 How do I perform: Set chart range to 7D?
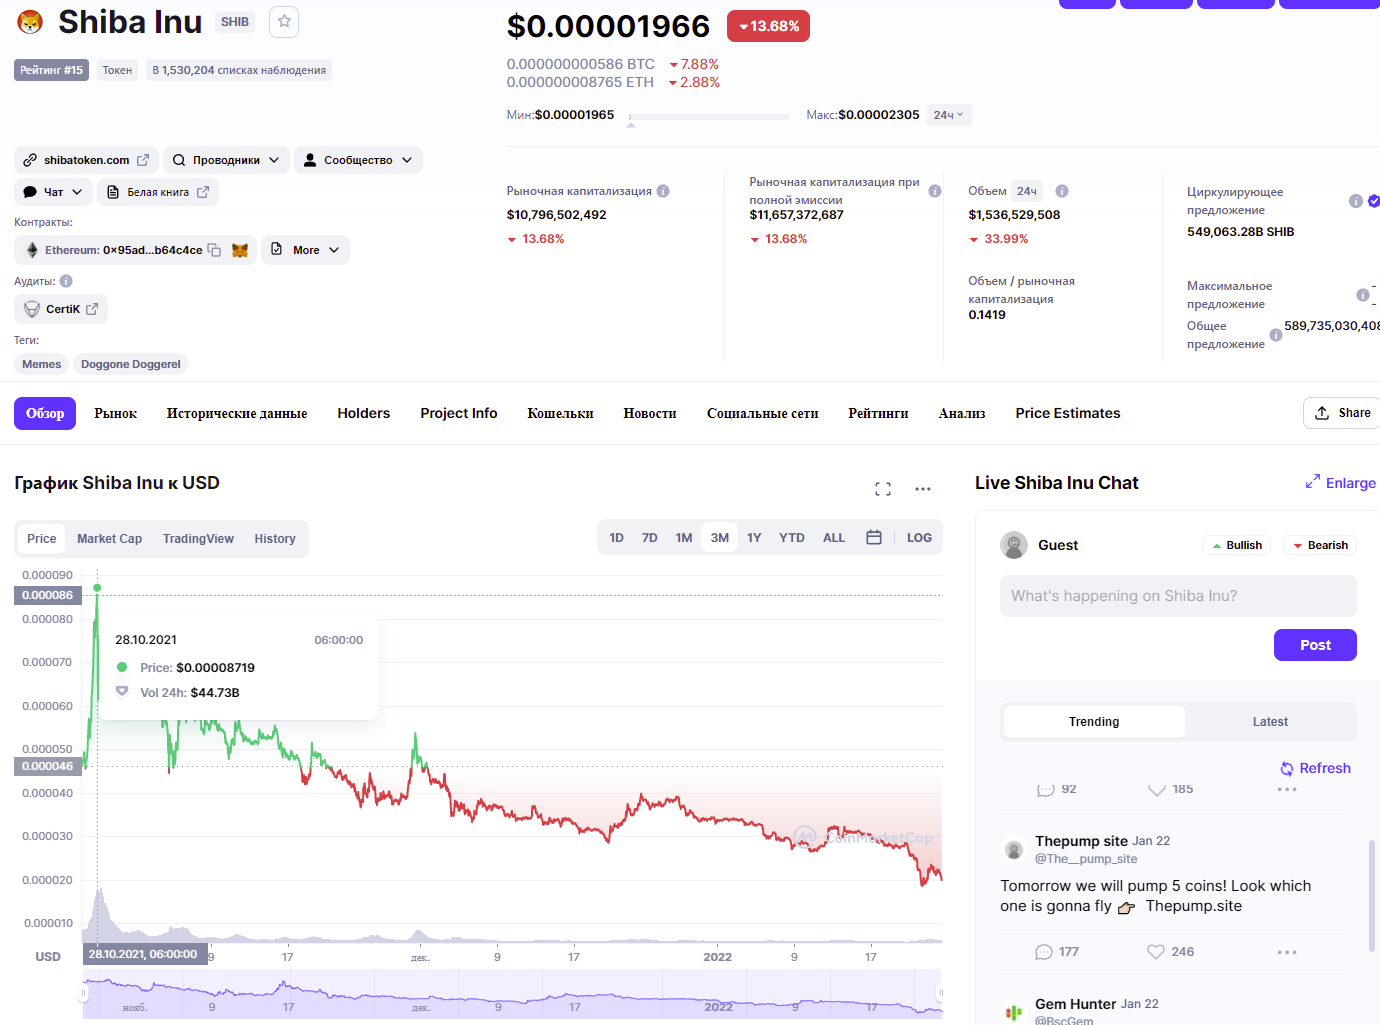tap(650, 538)
